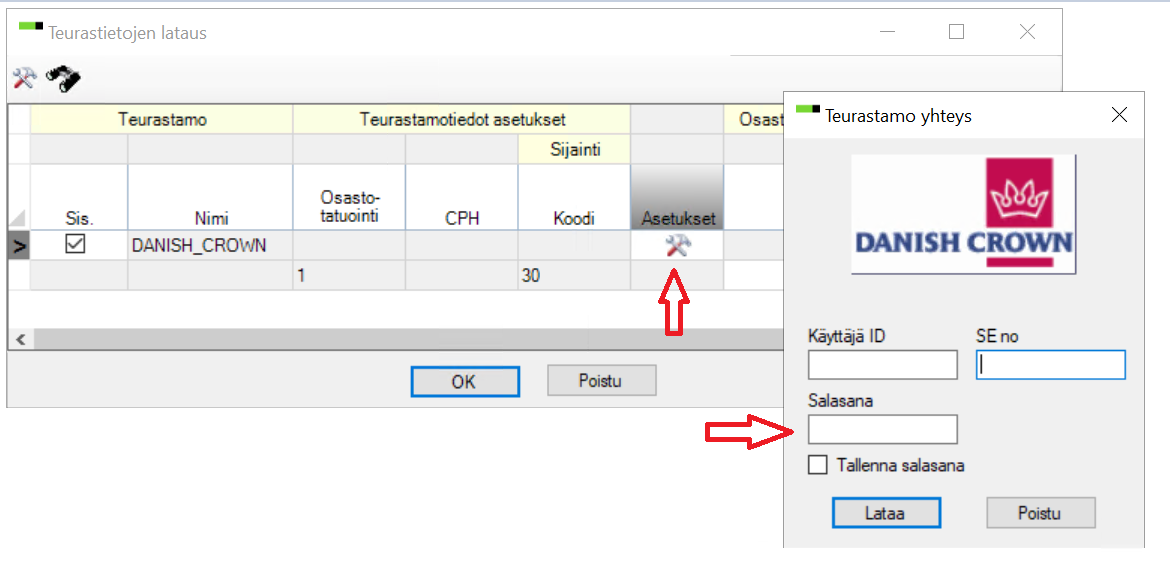1170x588 pixels.
Task: Open Asetukset tools icon in DANISH_CROWN row
Action: point(678,245)
